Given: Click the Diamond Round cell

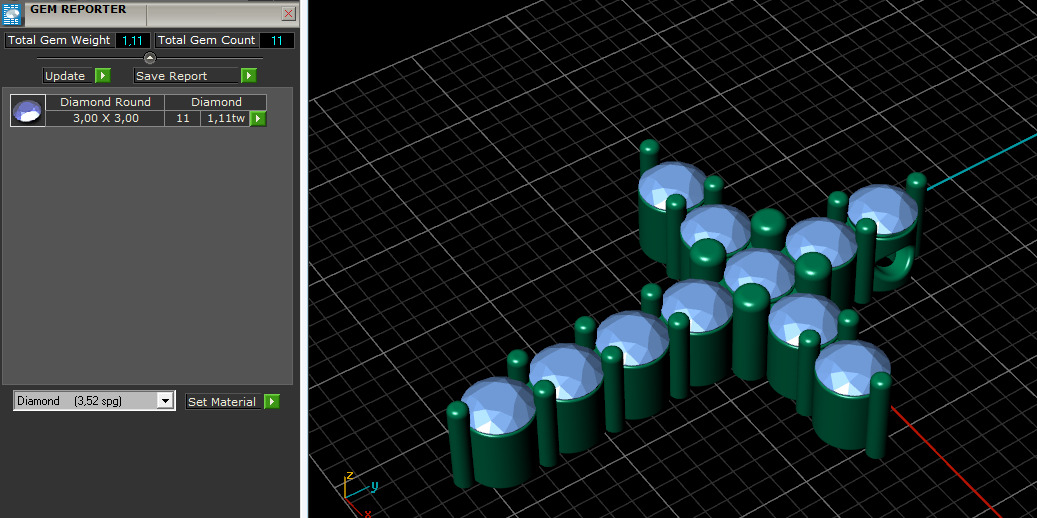Looking at the screenshot, I should [x=105, y=103].
